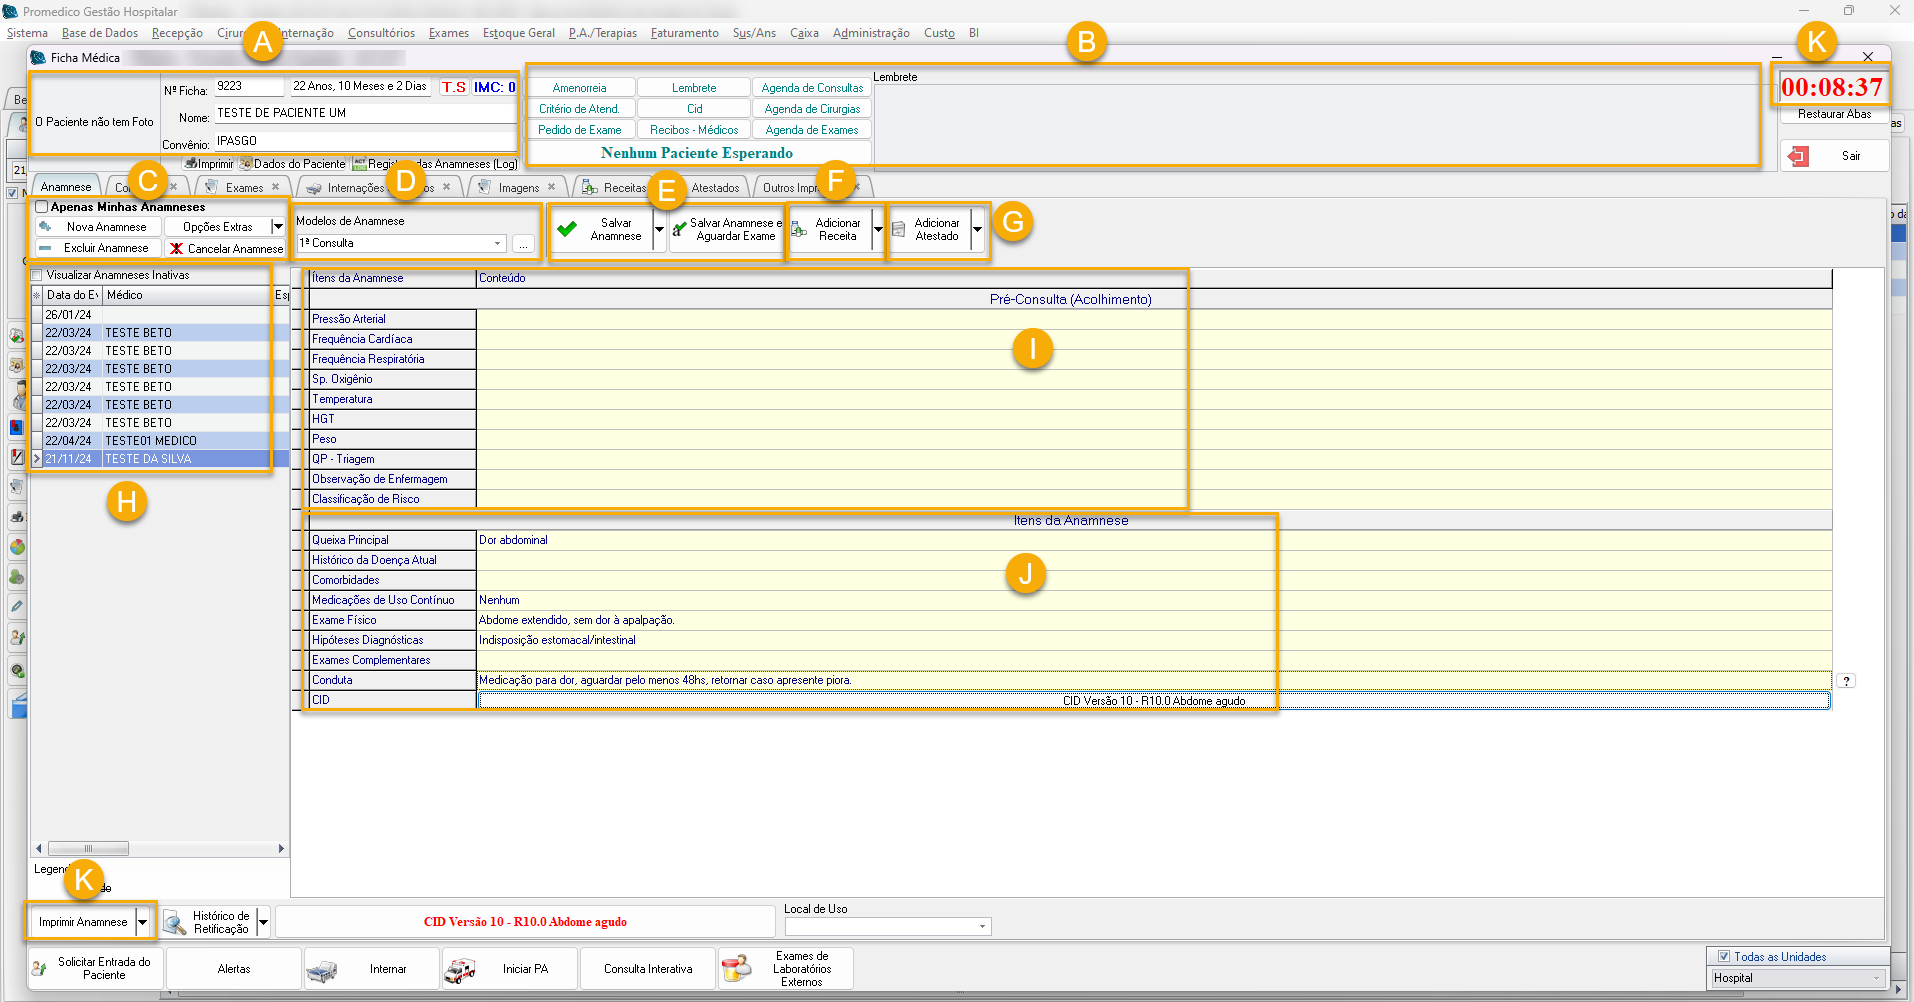
Task: Click the Cancelar Anamnese red X icon
Action: pos(177,249)
